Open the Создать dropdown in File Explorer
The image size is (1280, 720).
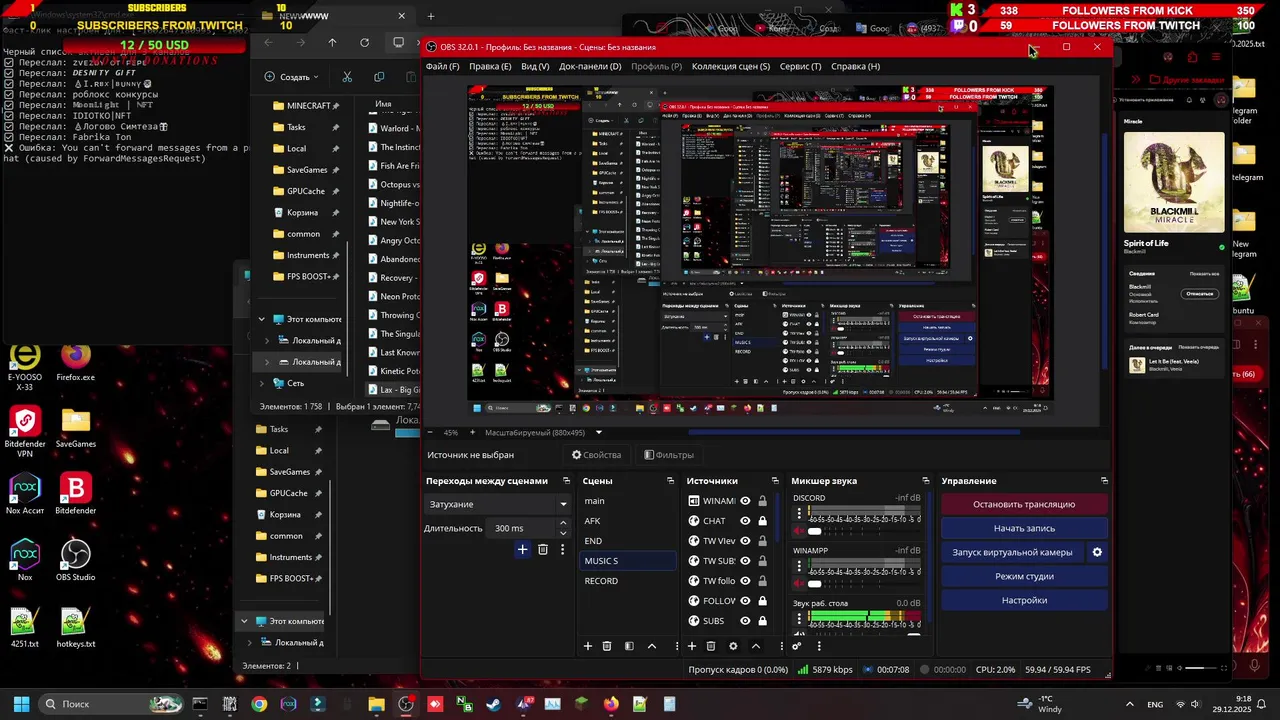(x=292, y=77)
